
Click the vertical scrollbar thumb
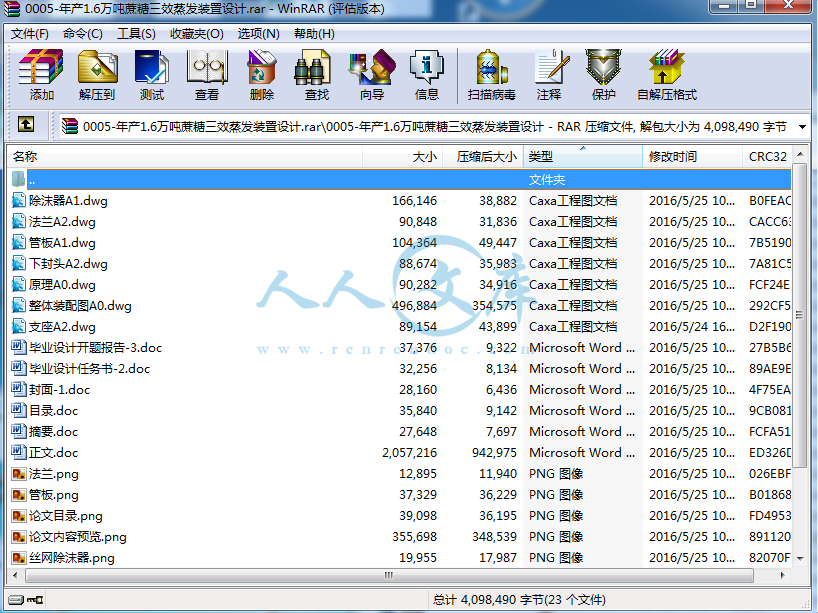coord(800,315)
